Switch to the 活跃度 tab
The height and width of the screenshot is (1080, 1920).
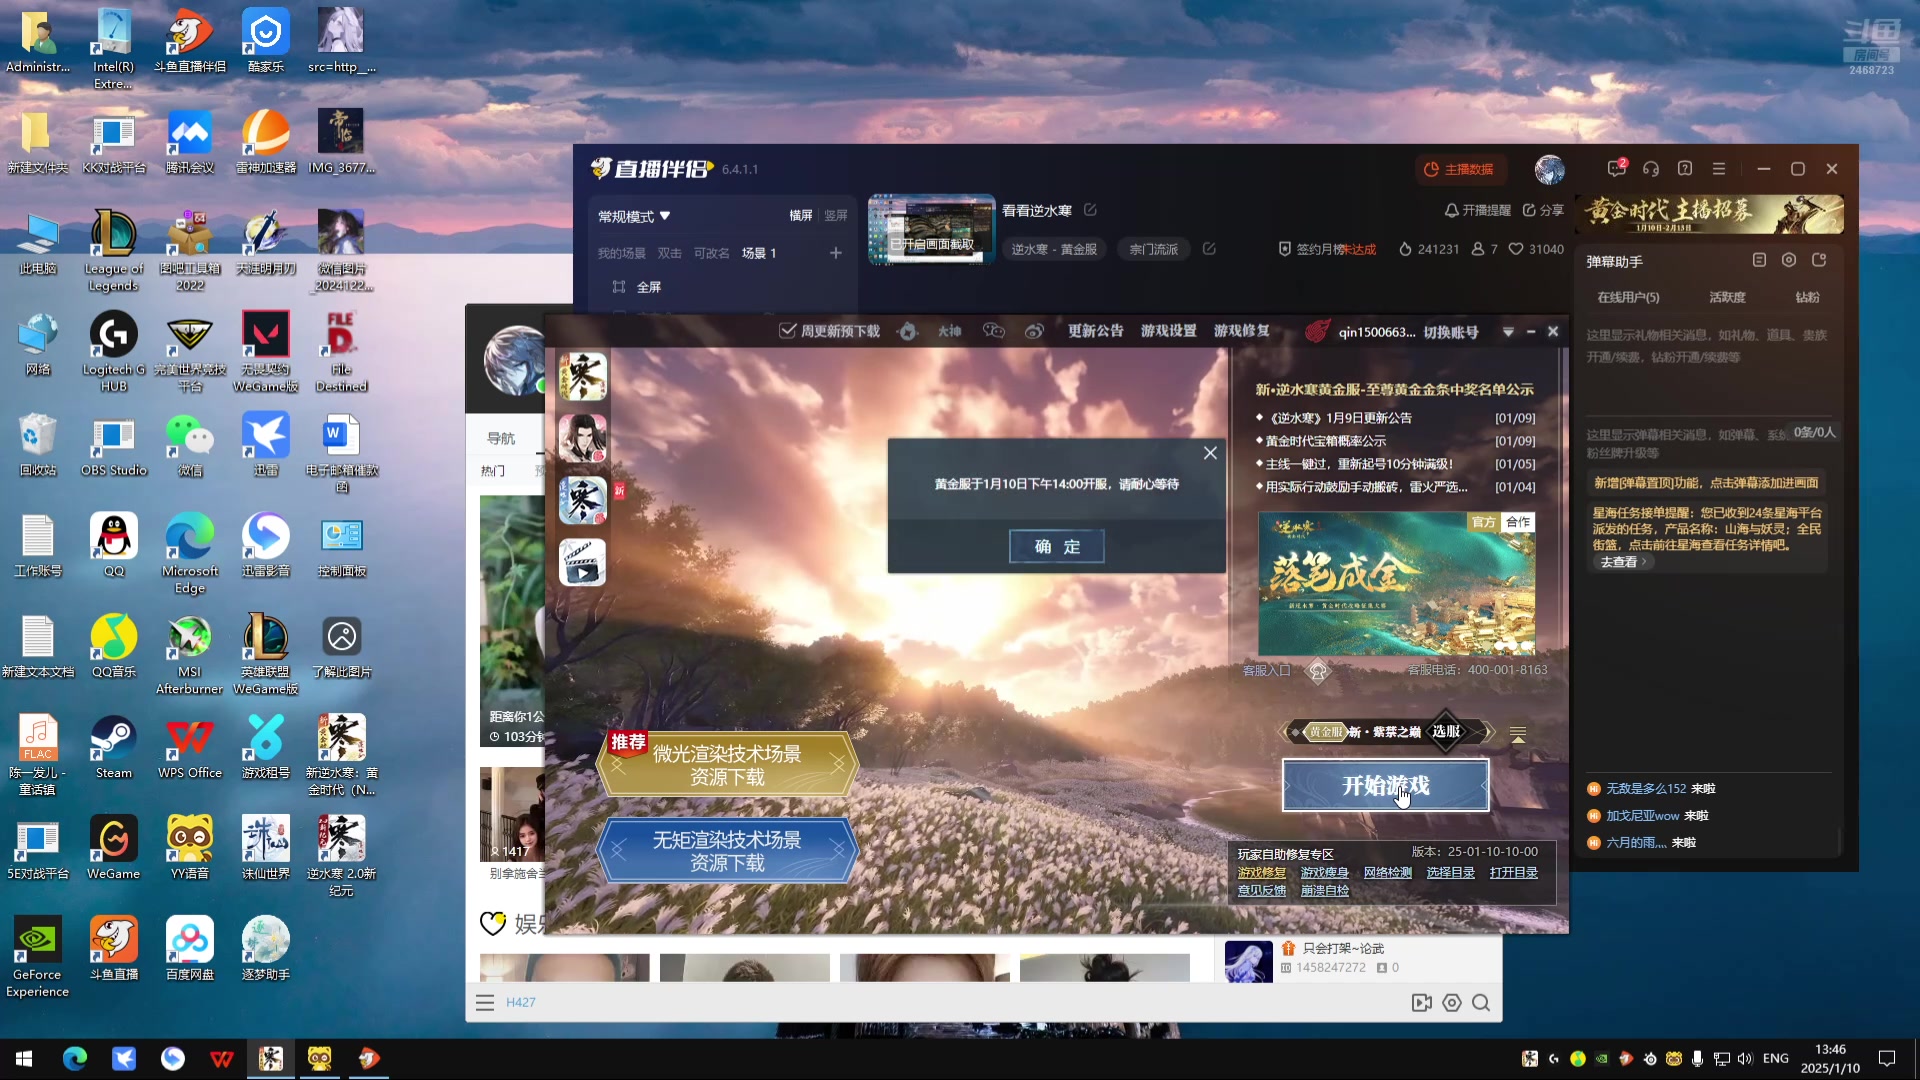(x=1727, y=297)
